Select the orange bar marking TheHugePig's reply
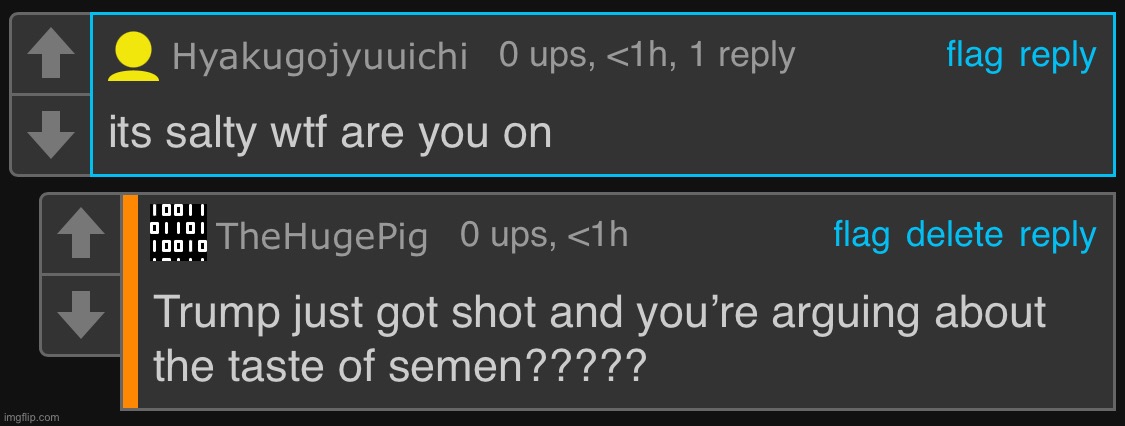 (130, 301)
